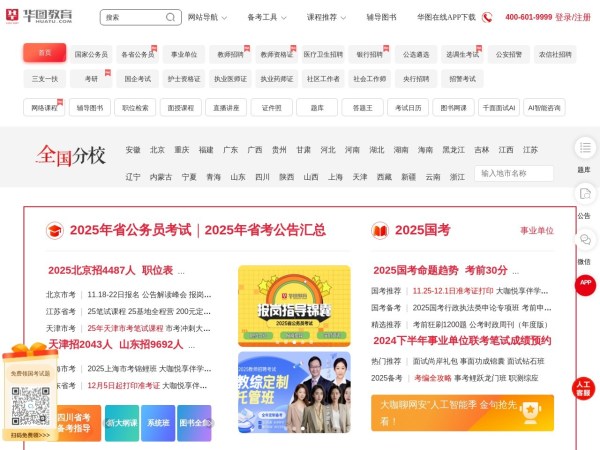Click the red APP sidebar icon

point(584,285)
